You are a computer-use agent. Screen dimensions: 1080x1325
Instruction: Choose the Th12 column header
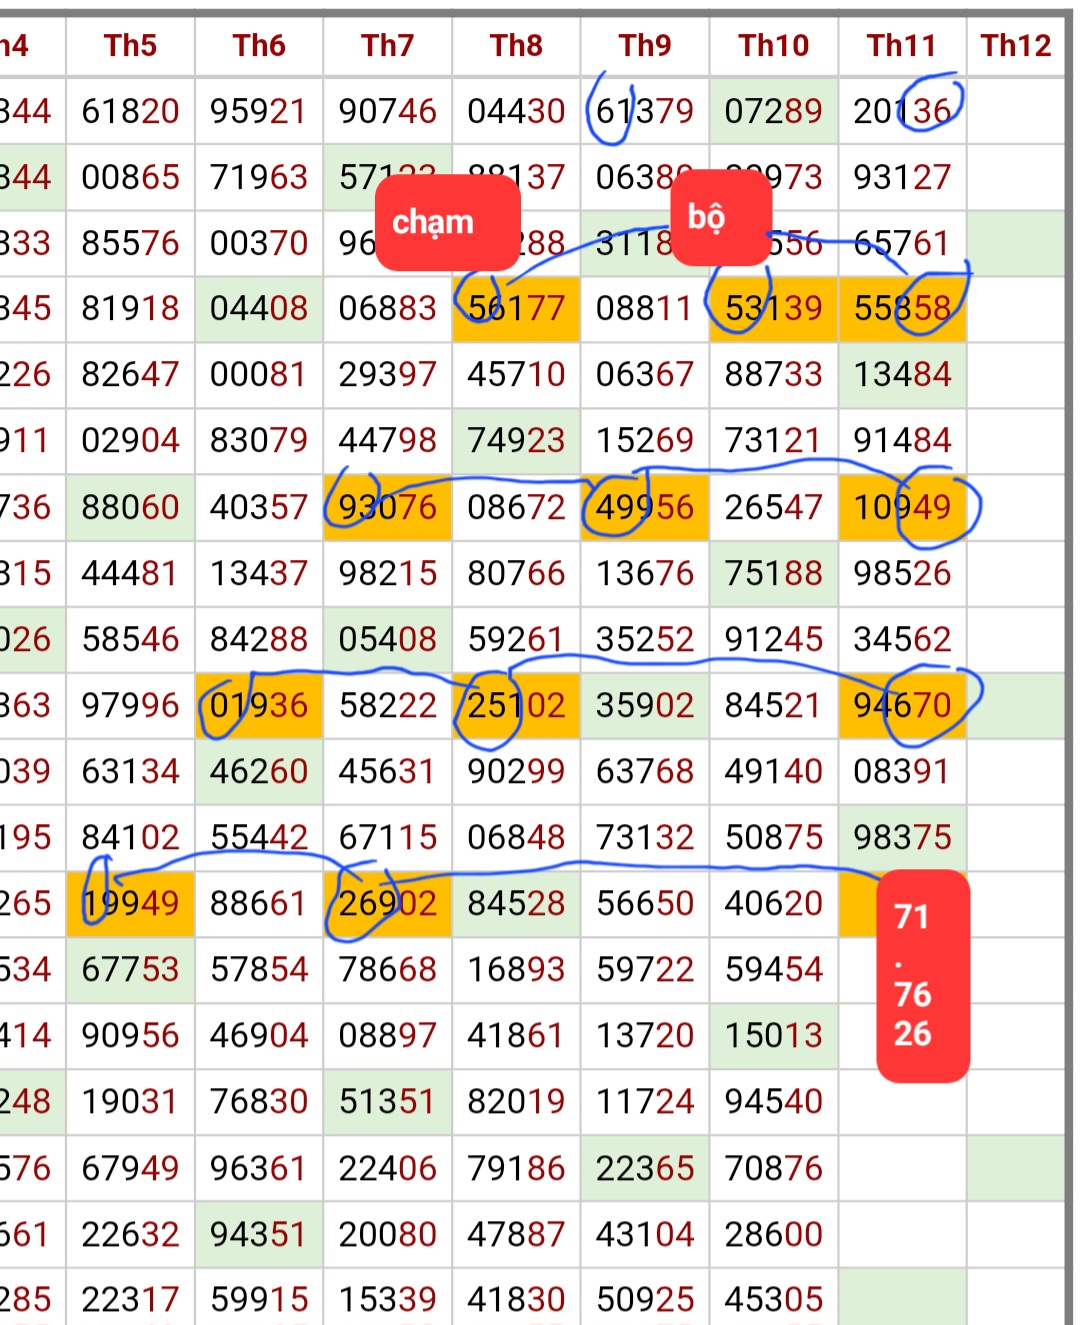point(1015,46)
